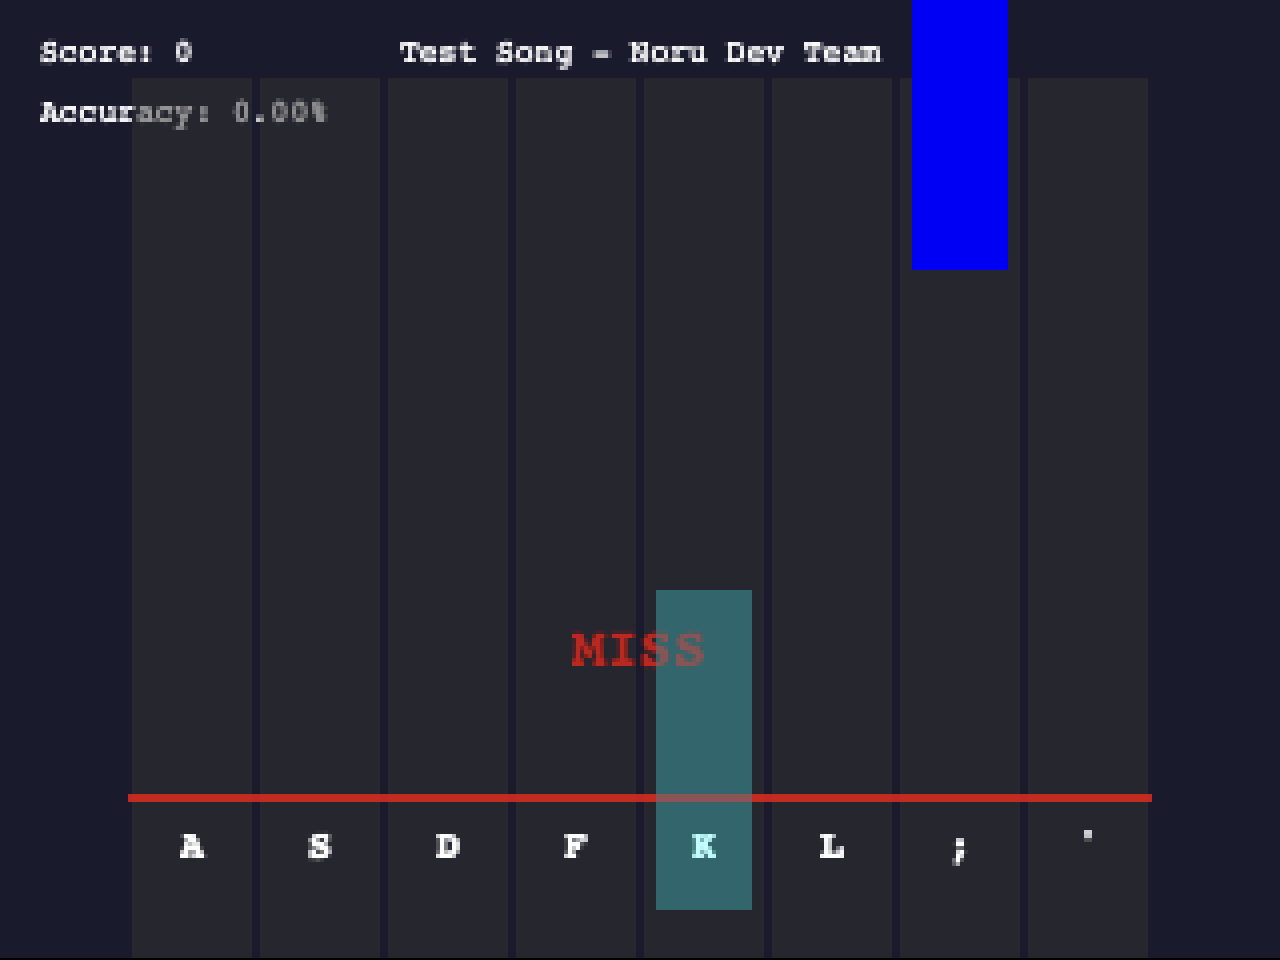Select the Score counter text
Screen dimensions: 1280x960
click(116, 52)
